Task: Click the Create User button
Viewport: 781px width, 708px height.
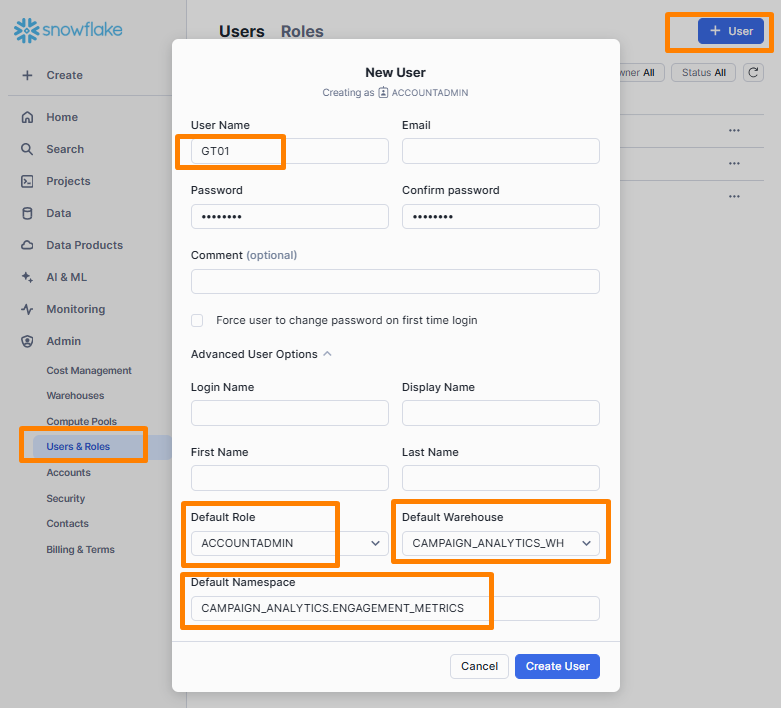Action: (x=557, y=667)
